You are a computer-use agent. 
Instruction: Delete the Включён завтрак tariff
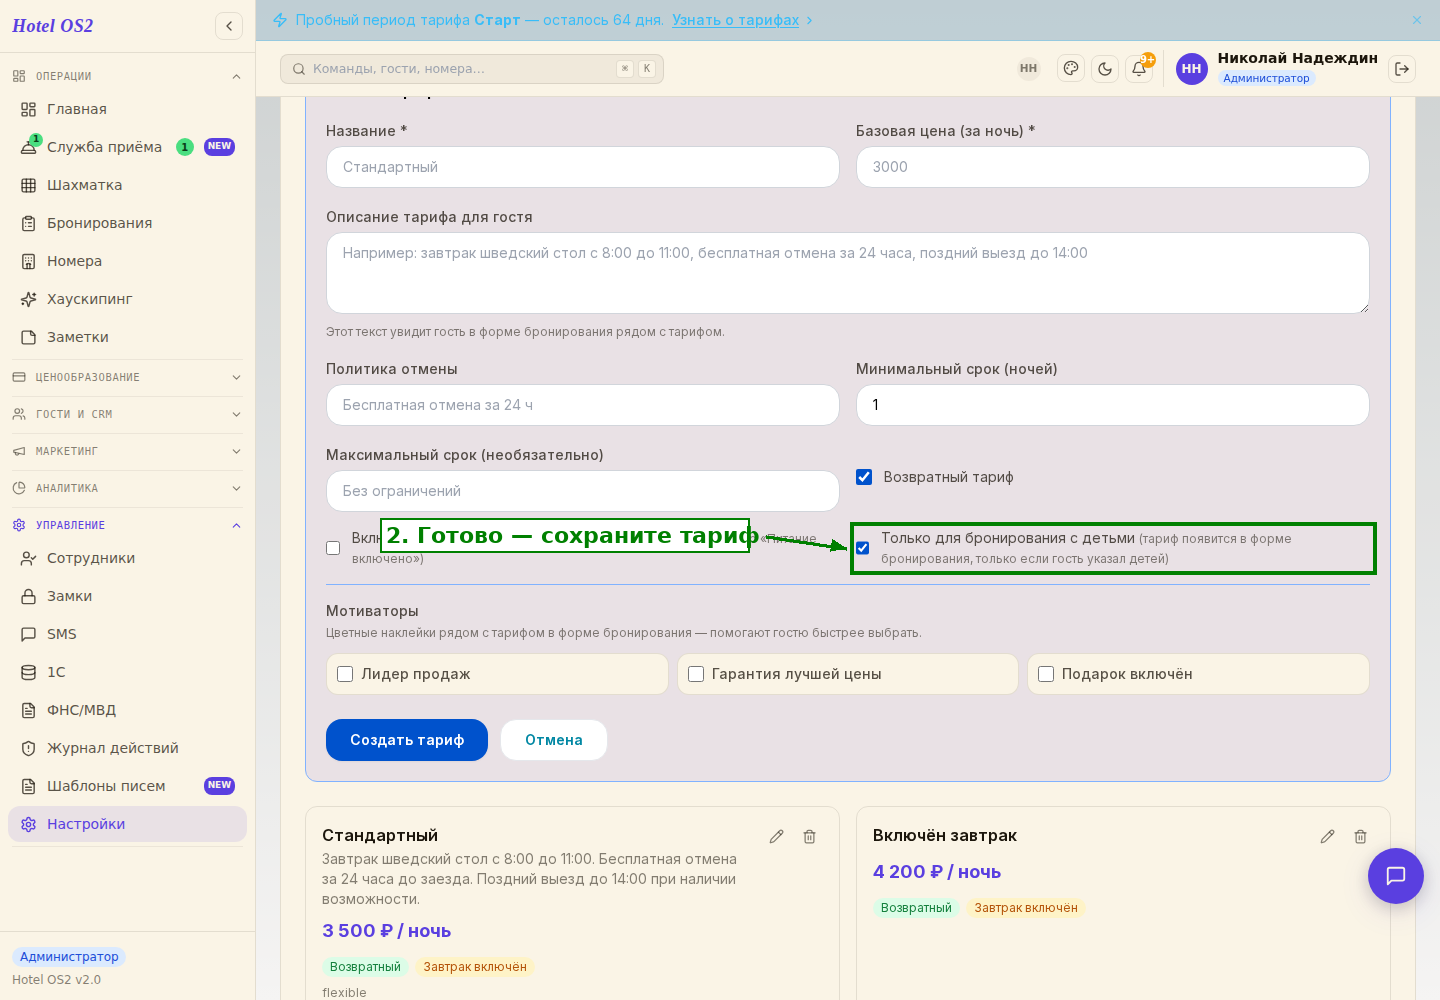pyautogui.click(x=1360, y=836)
